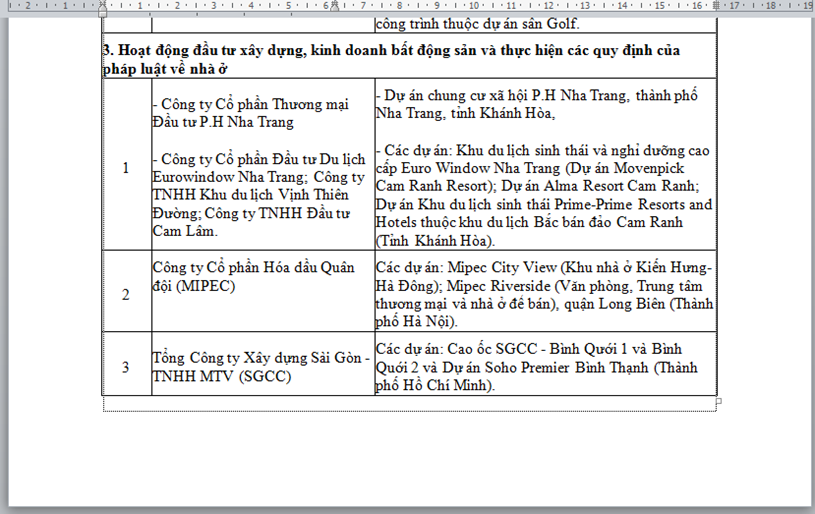
Task: Click the text 'Cam Lâm.'
Action: [x=185, y=231]
